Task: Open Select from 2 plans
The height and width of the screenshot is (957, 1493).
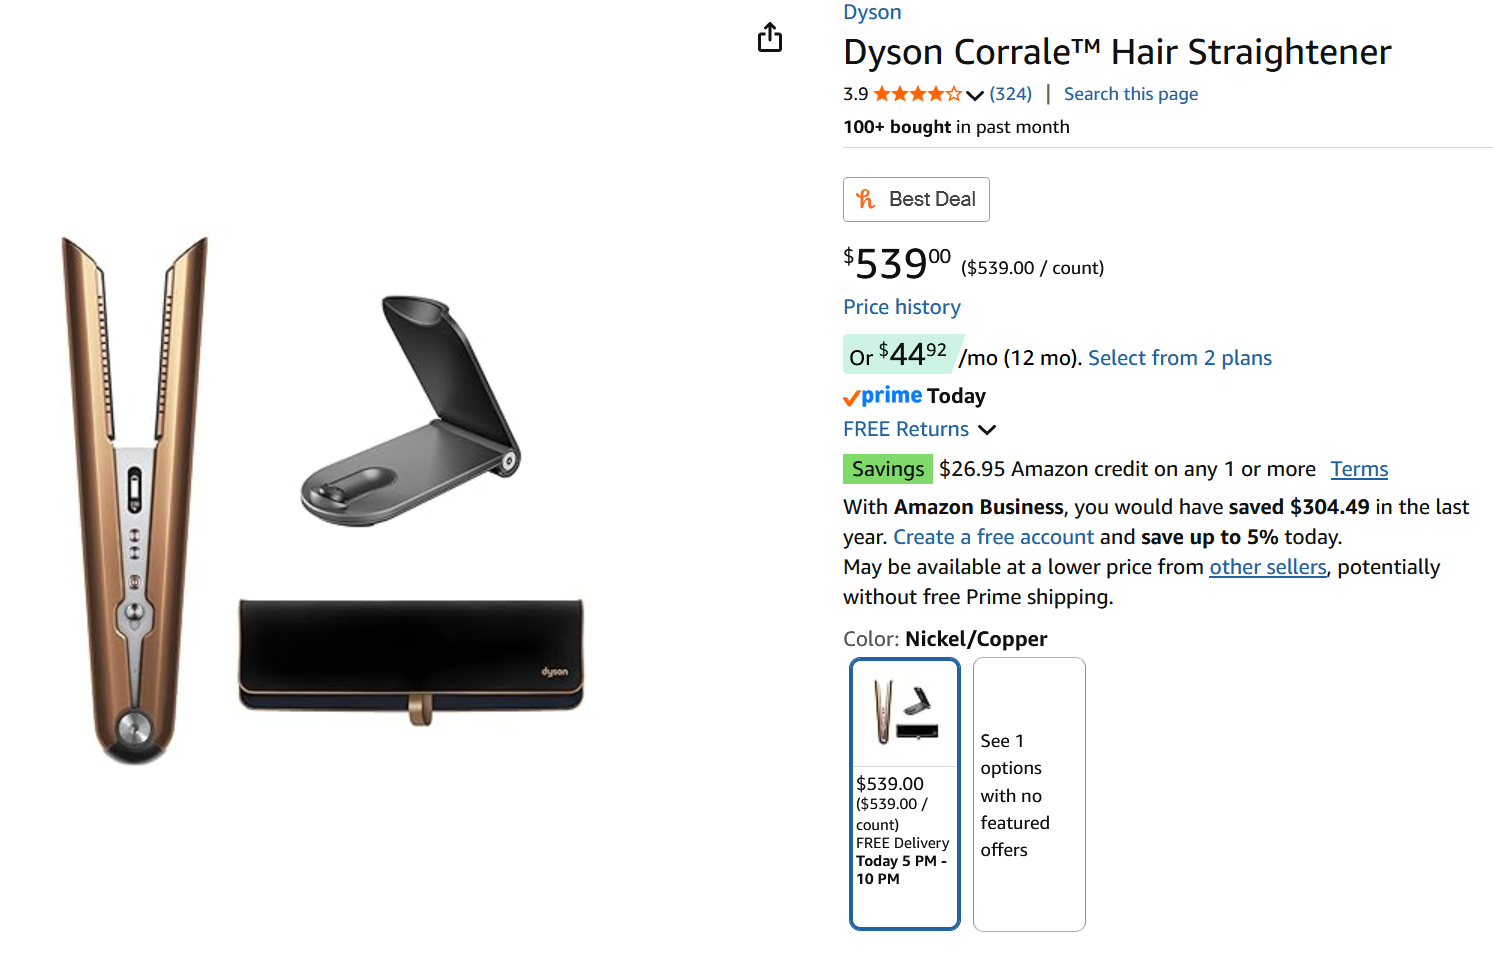Action: [x=1179, y=358]
